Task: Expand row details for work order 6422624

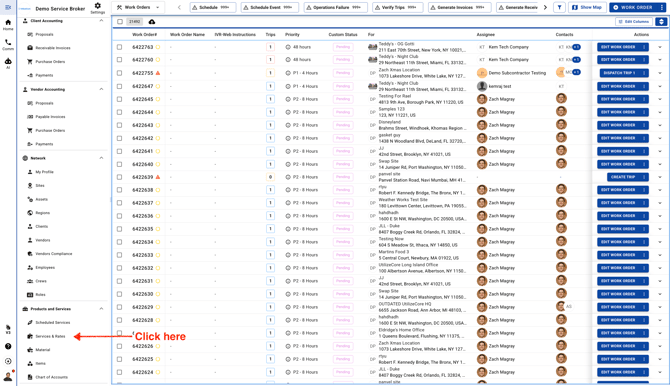Action: click(x=660, y=372)
